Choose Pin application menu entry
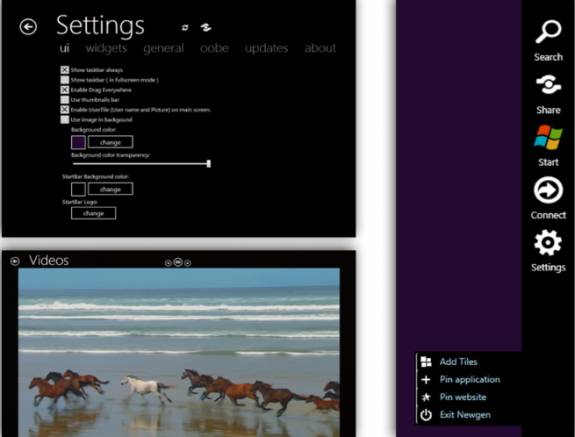Viewport: 575px width, 437px height. point(470,379)
